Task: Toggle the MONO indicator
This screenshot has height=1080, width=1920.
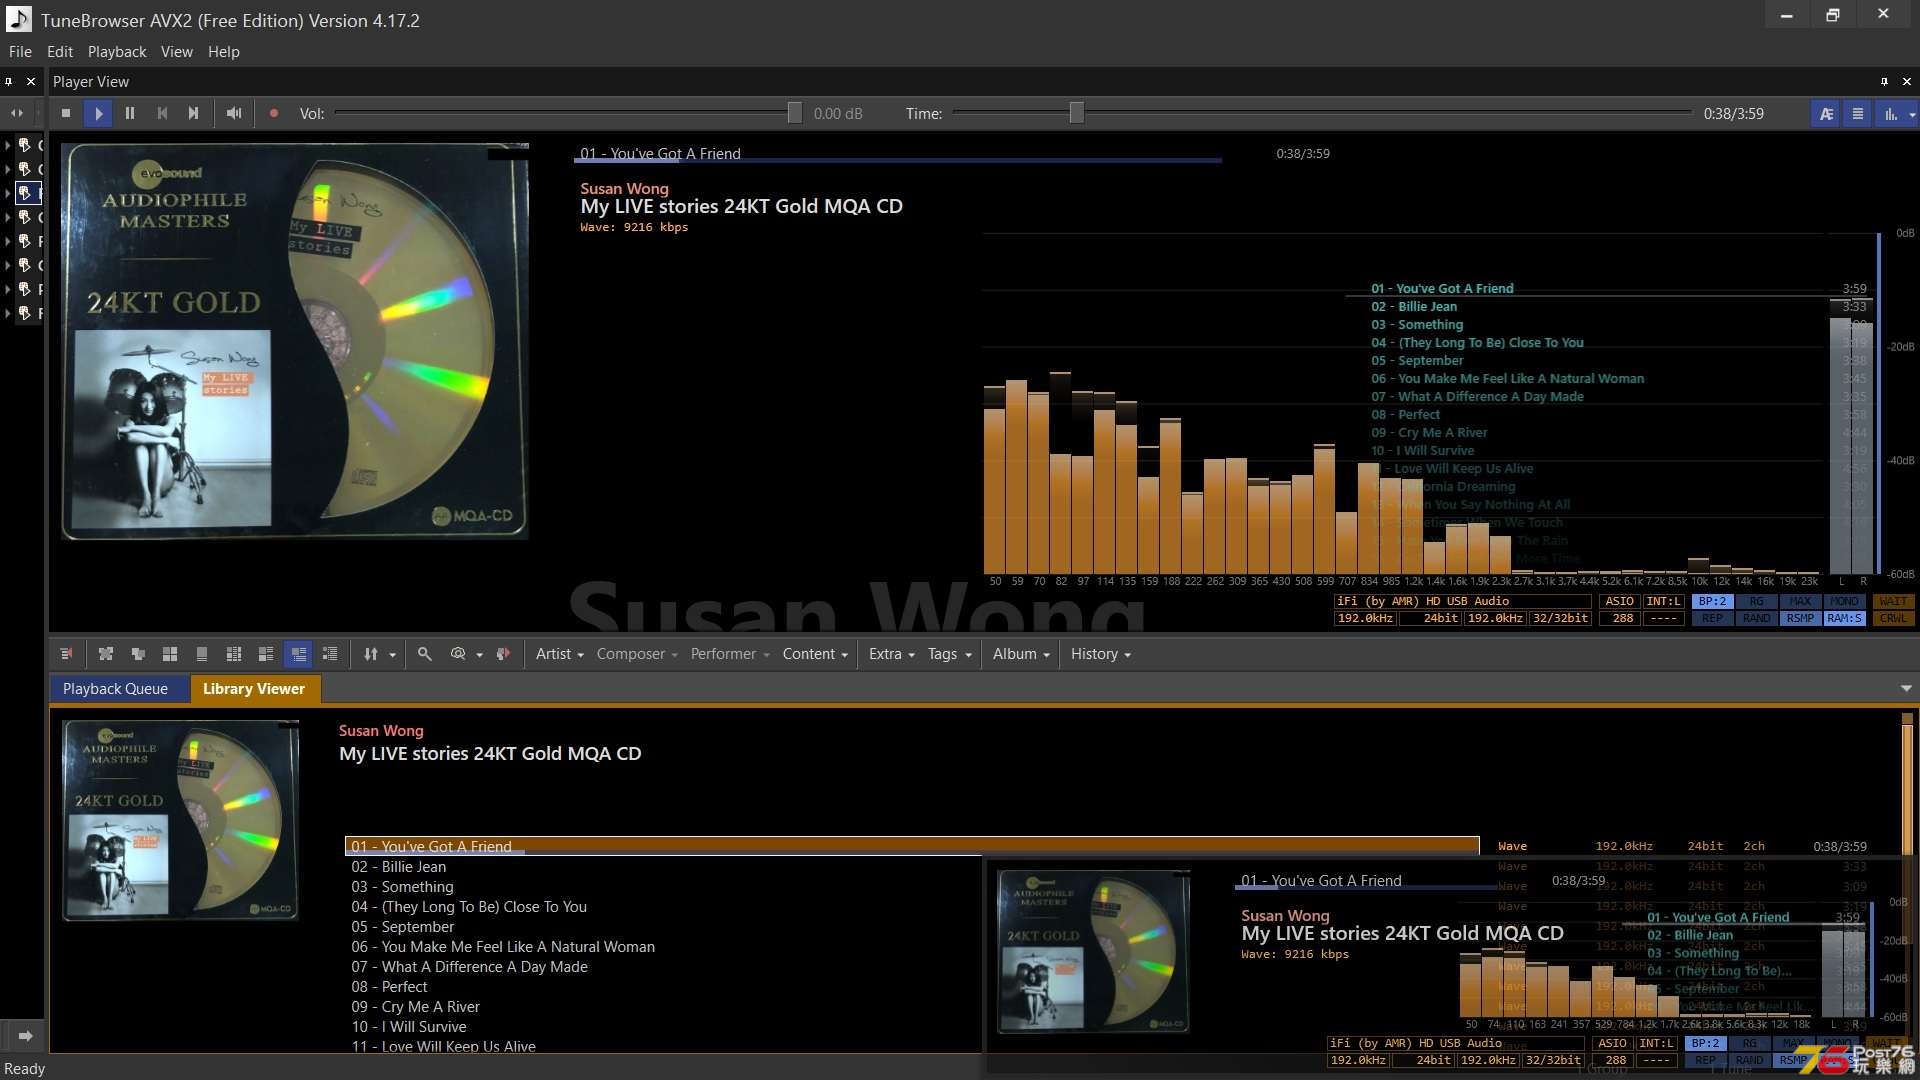Action: tap(1844, 602)
